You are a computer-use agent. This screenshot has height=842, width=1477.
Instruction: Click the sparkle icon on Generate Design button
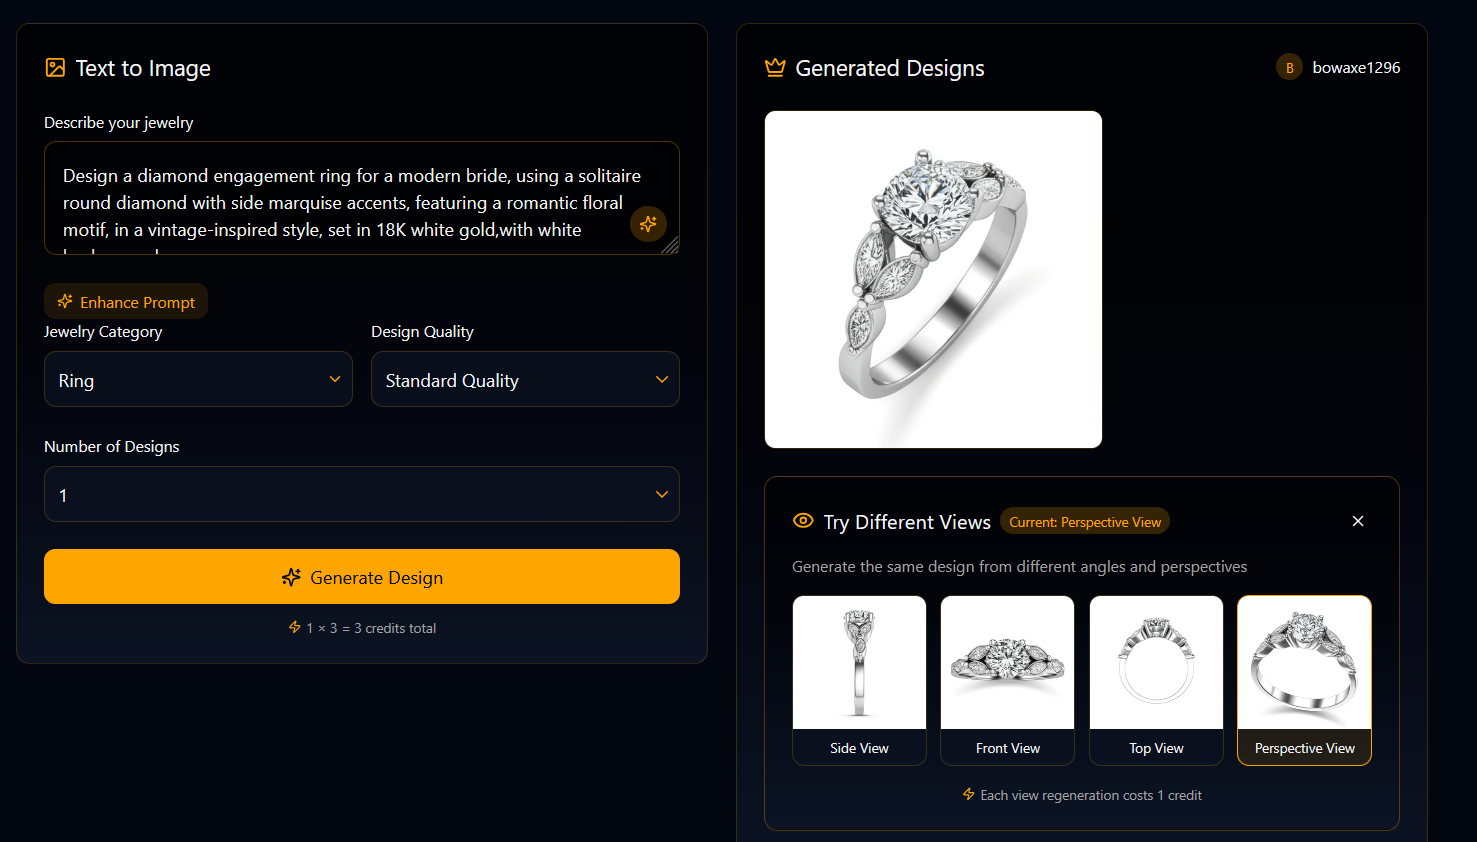click(x=291, y=577)
